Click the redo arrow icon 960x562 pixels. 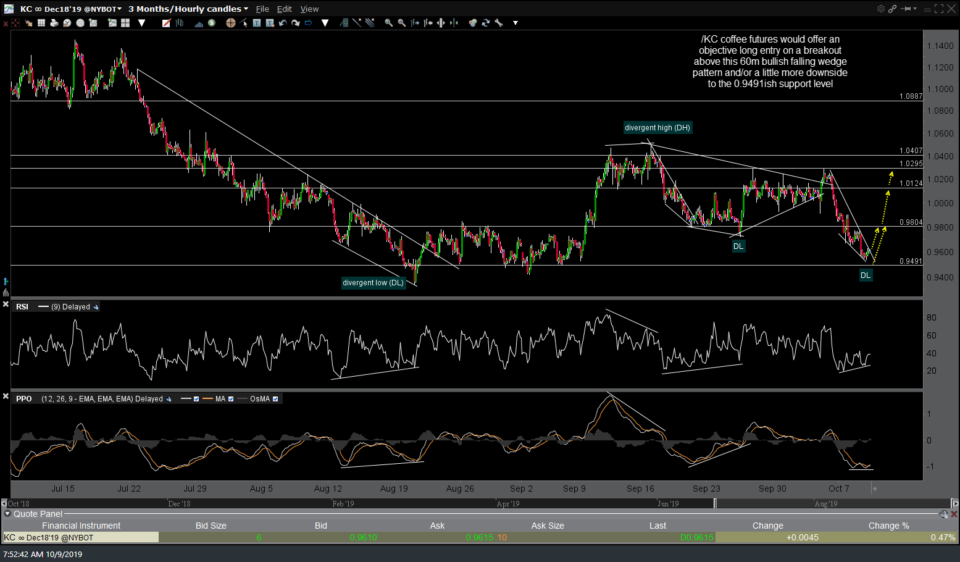coord(295,22)
